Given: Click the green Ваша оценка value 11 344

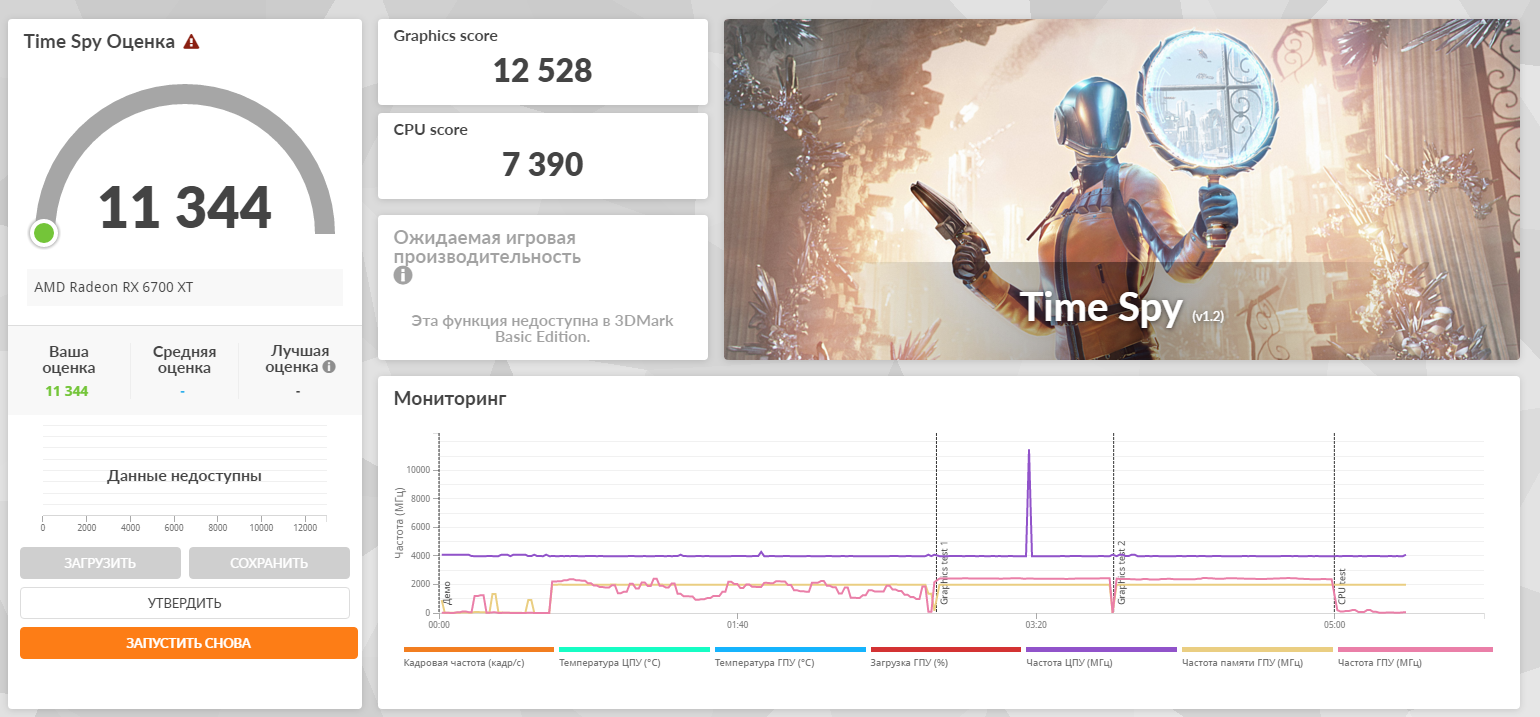Looking at the screenshot, I should [x=67, y=391].
